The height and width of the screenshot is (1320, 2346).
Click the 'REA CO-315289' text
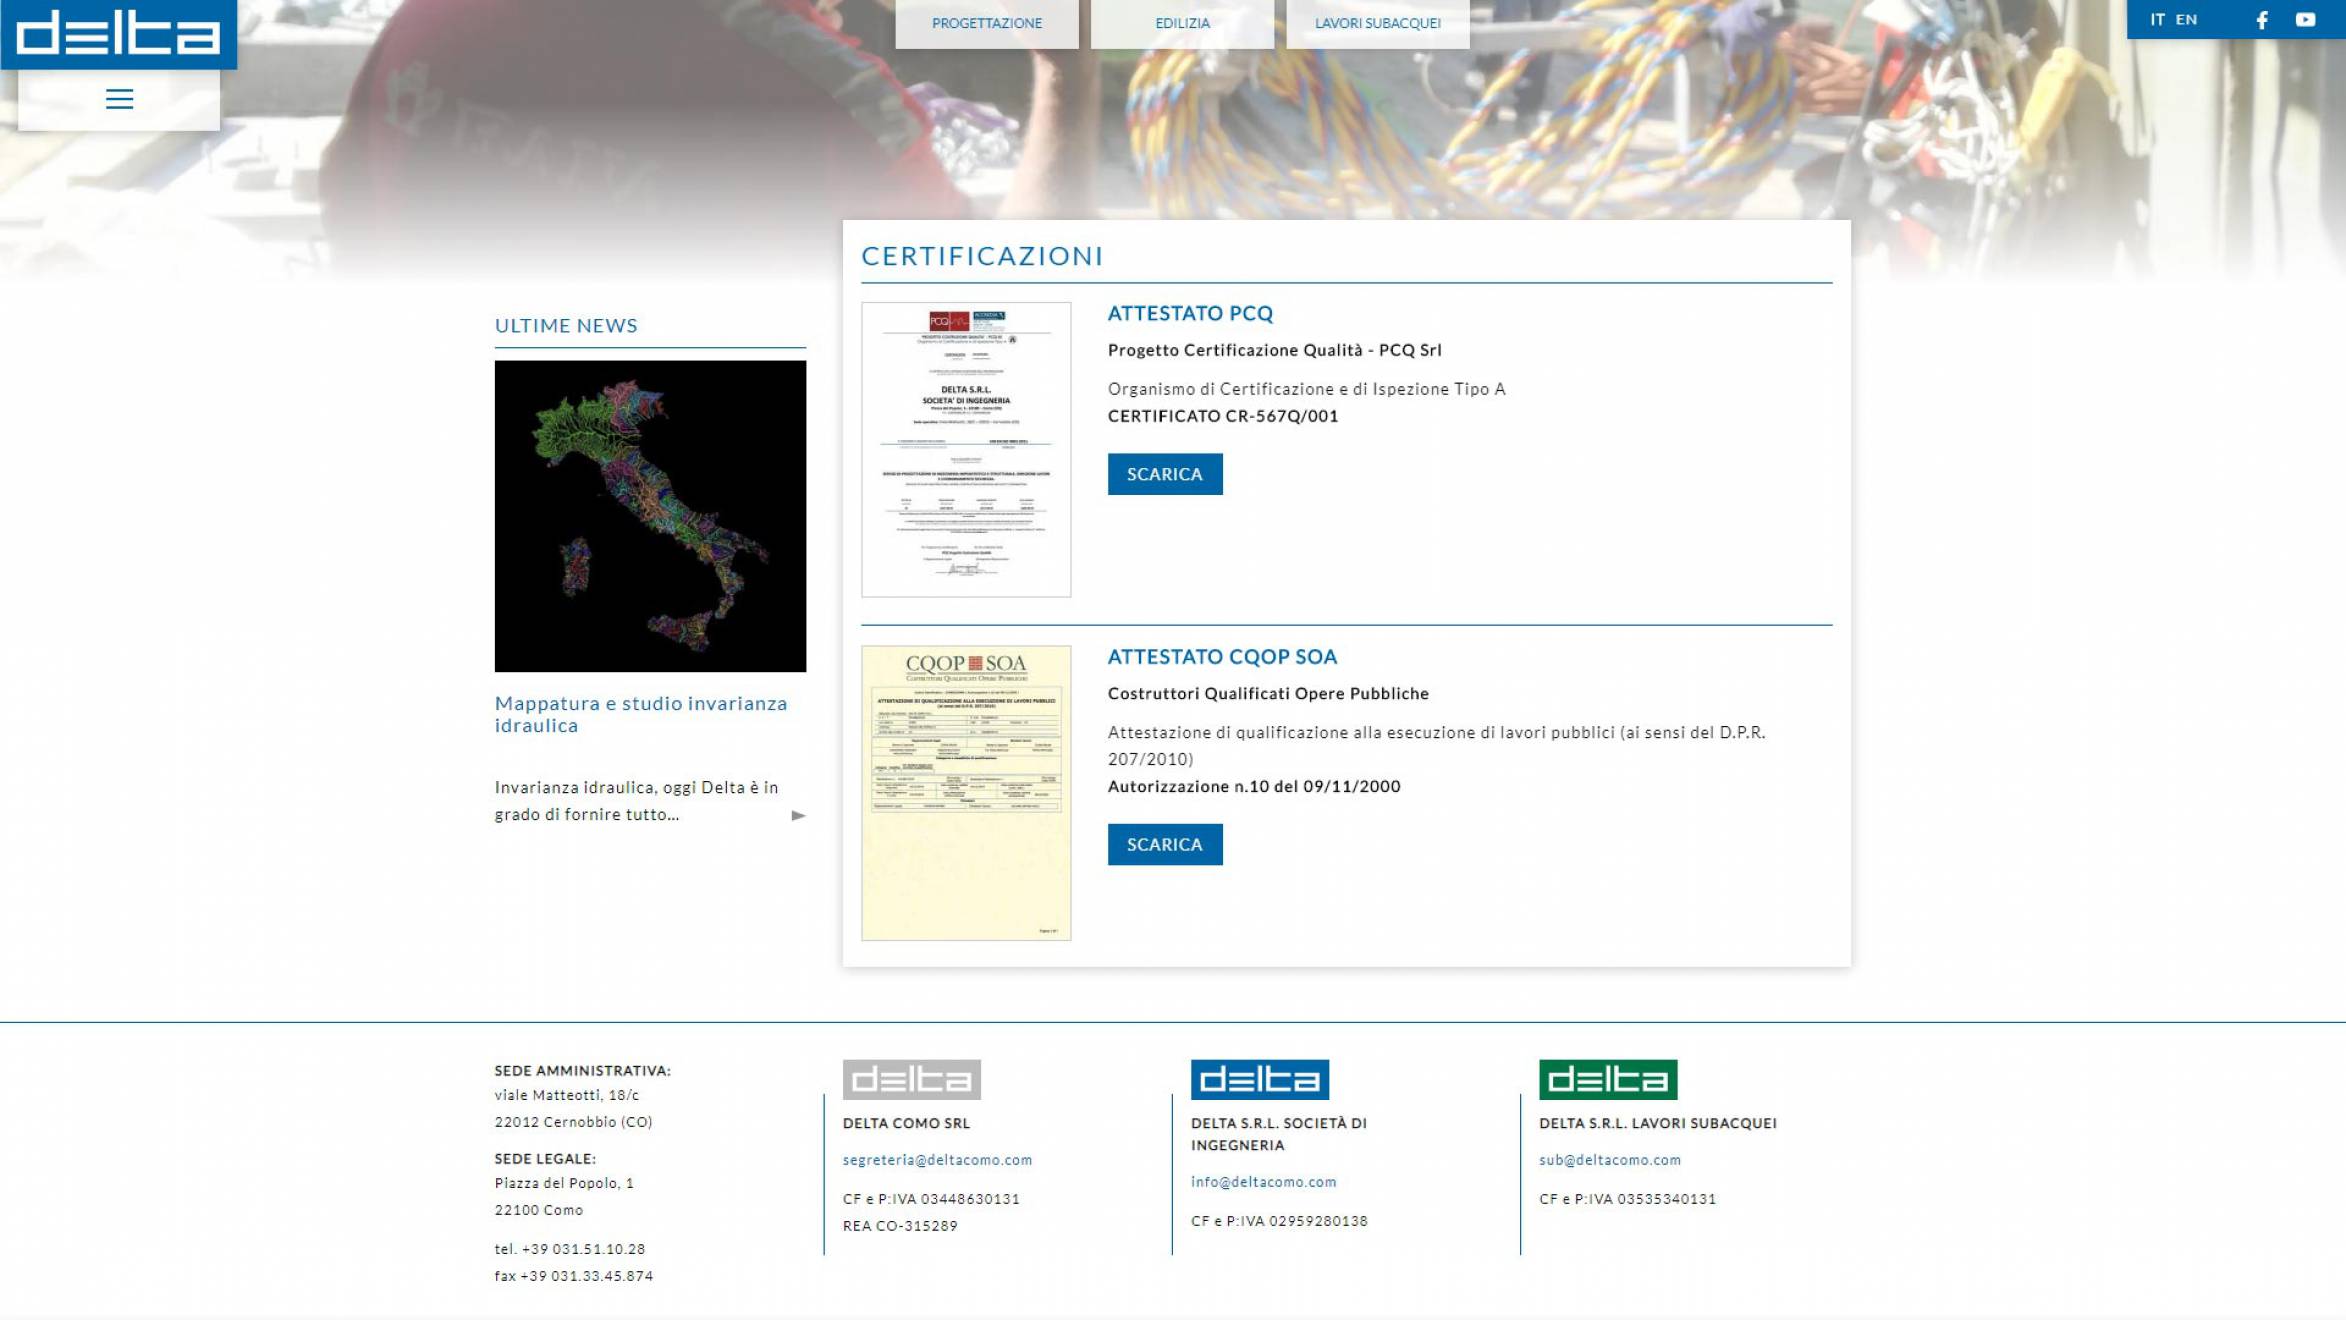coord(900,1226)
